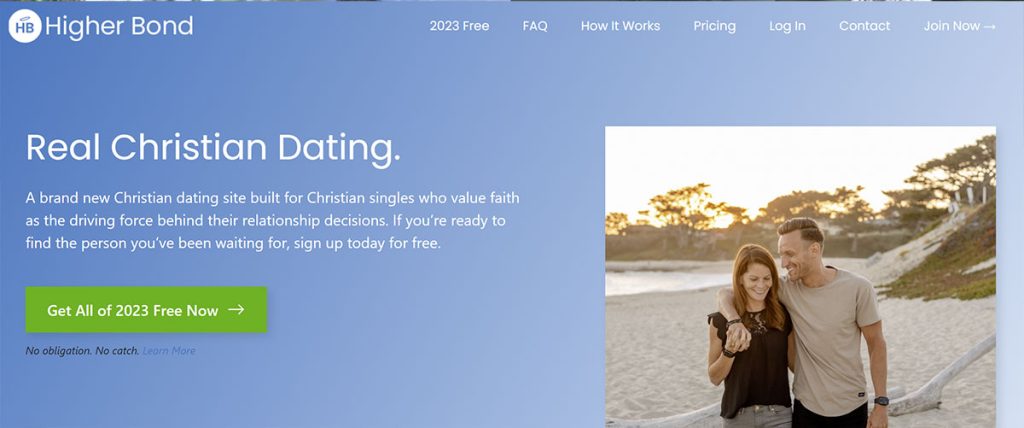The height and width of the screenshot is (428, 1024).
Task: Open the Contact page link
Action: point(865,26)
